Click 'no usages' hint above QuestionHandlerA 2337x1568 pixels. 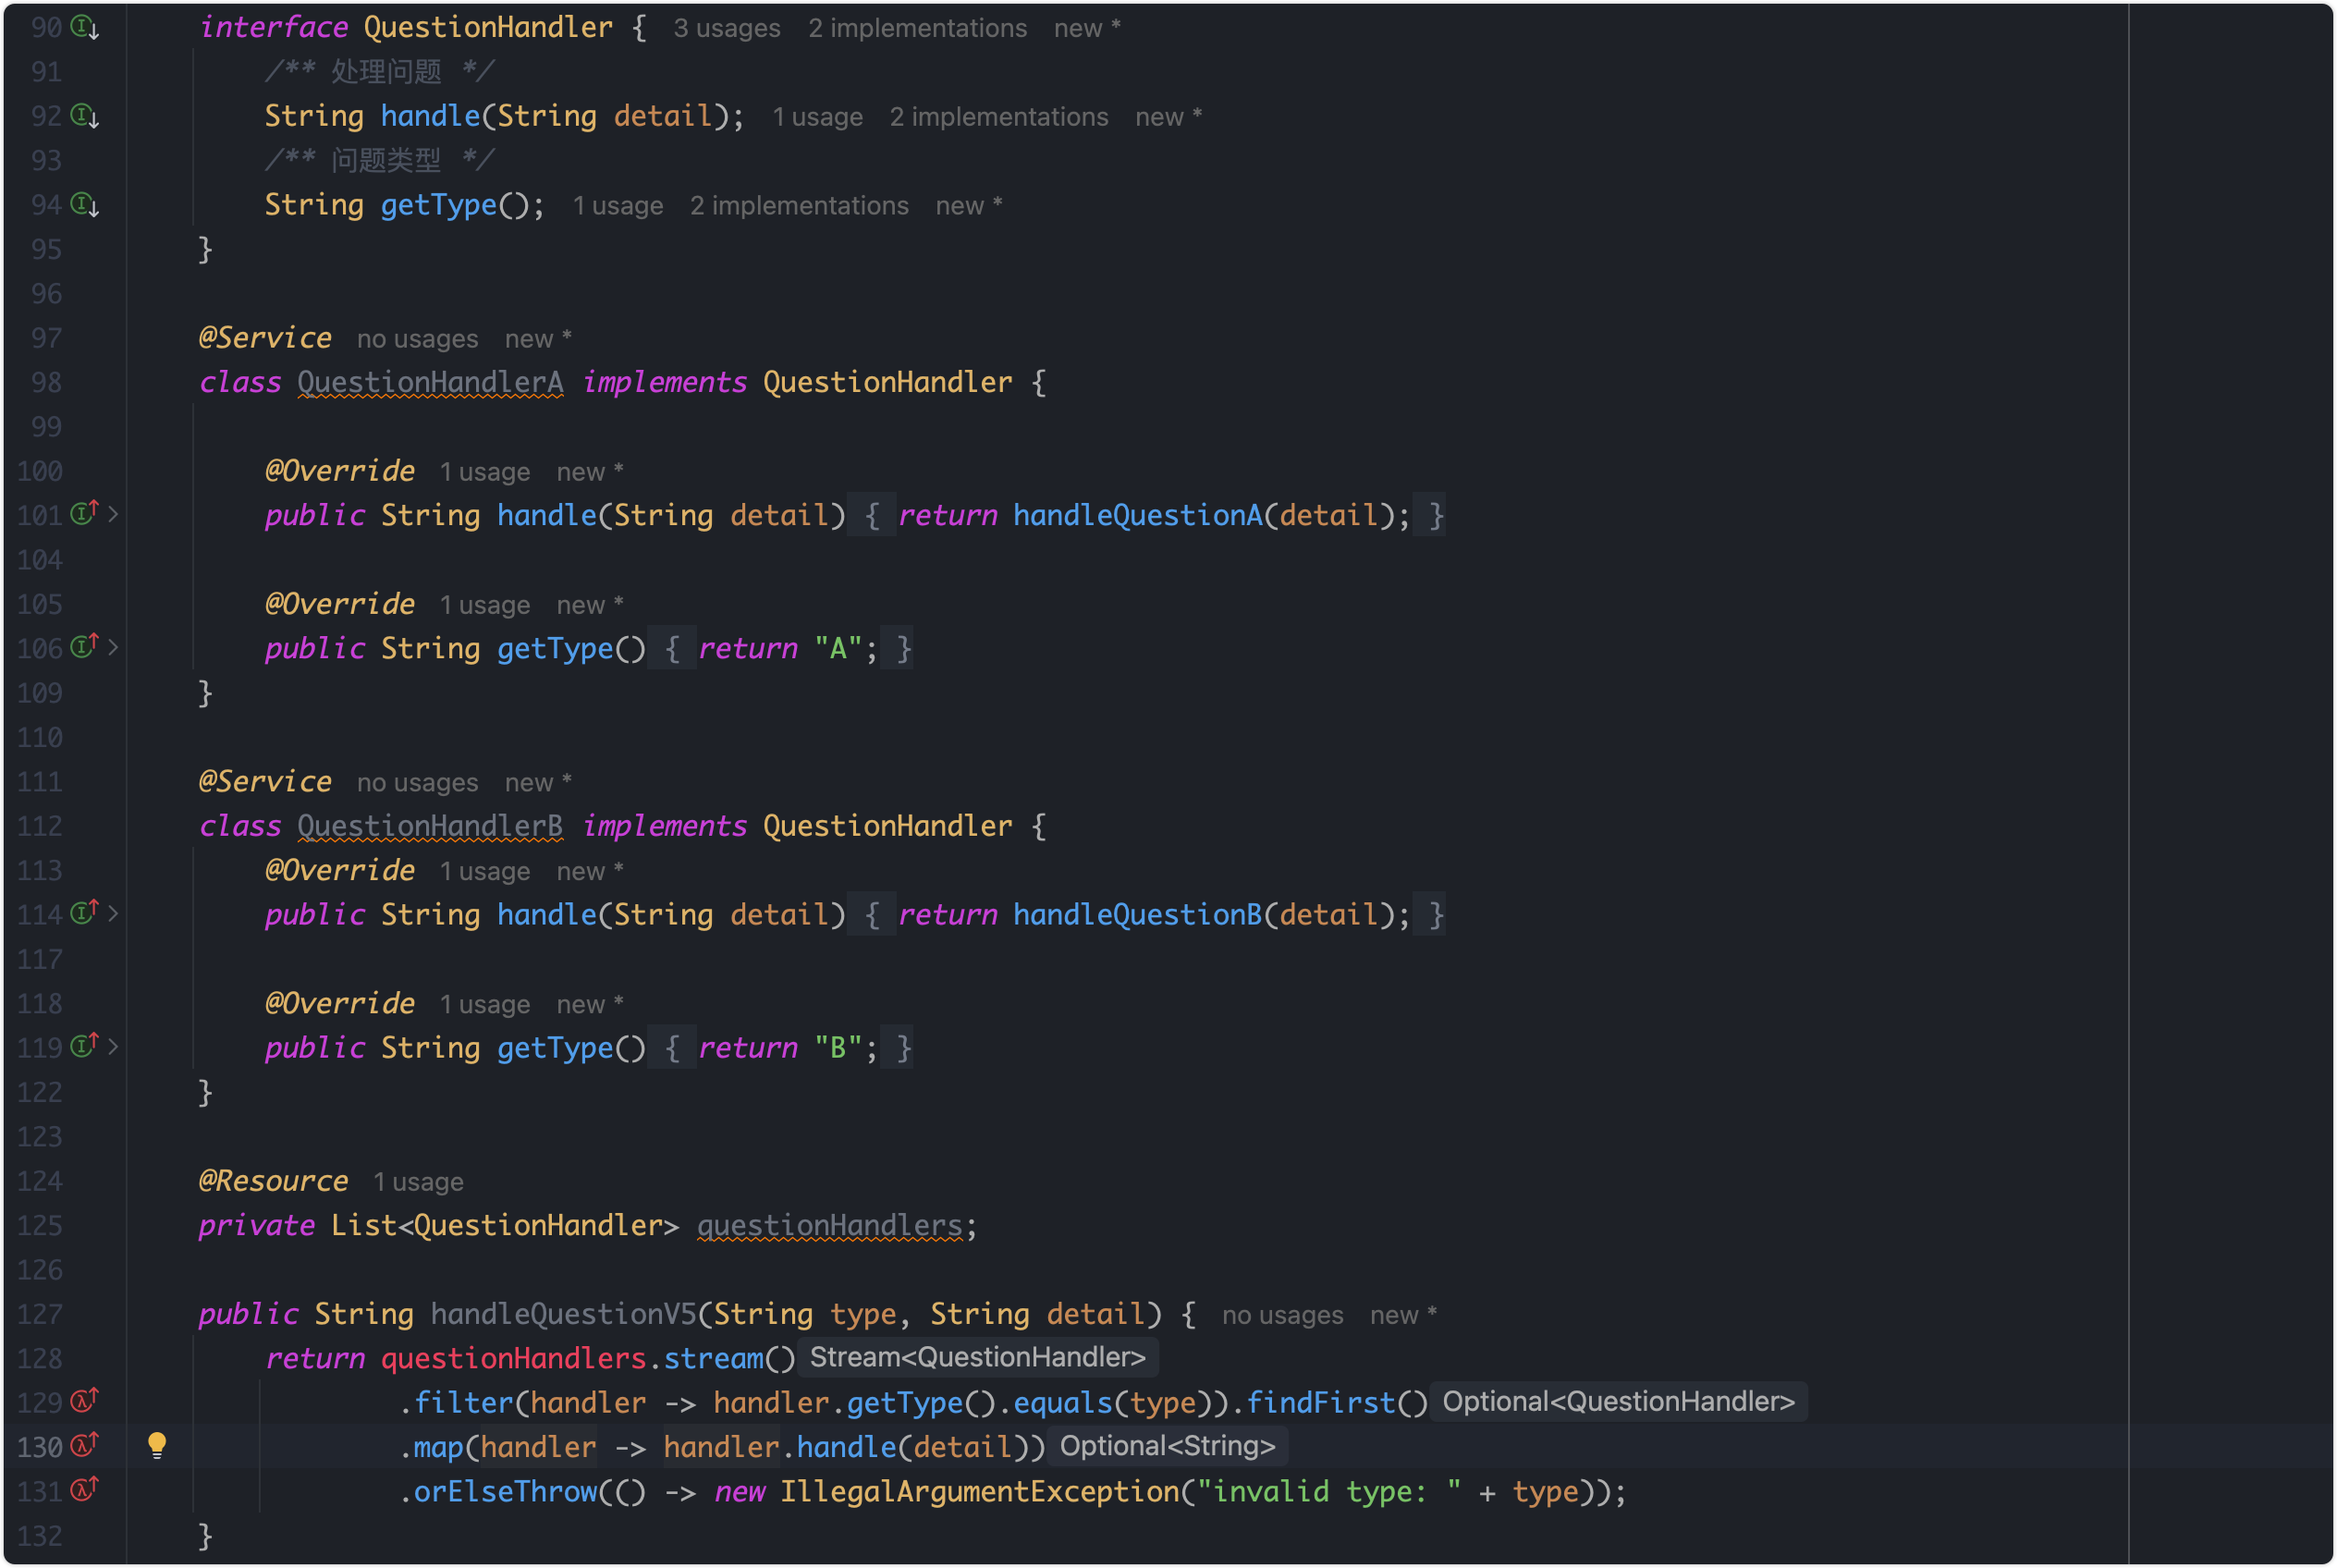click(x=417, y=339)
